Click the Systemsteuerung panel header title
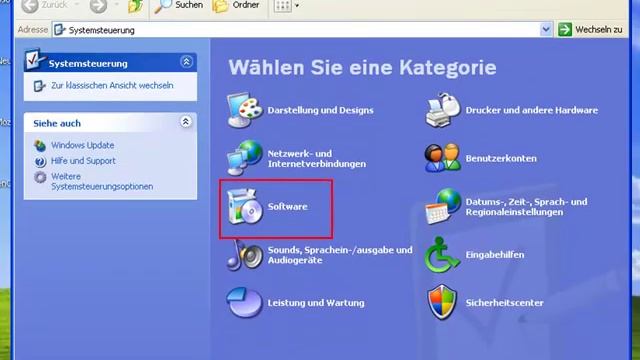 [88, 64]
